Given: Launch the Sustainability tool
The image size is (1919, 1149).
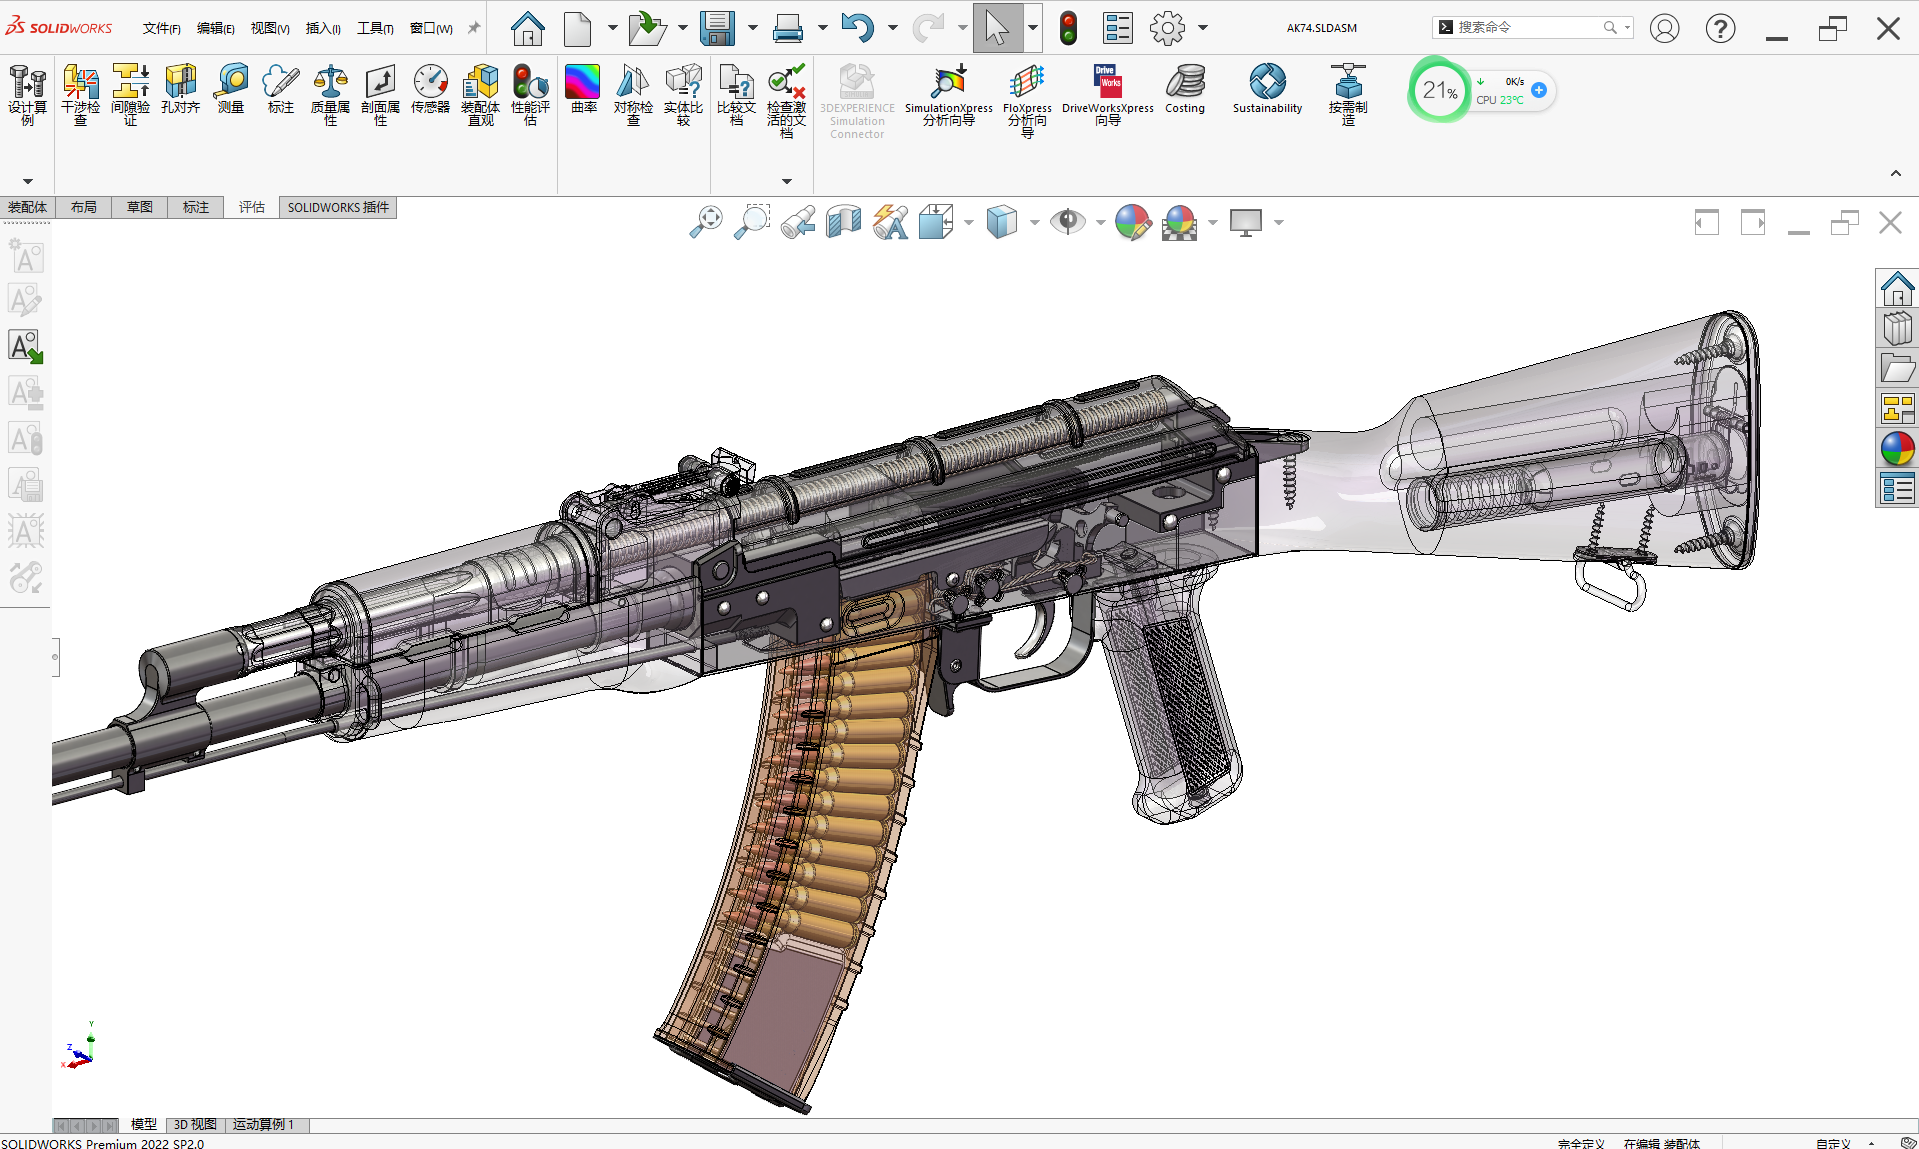Looking at the screenshot, I should [x=1267, y=88].
